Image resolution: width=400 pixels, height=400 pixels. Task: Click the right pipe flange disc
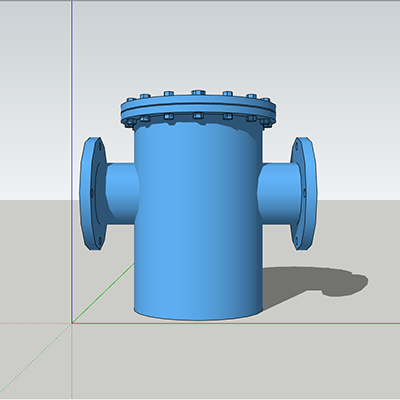[x=304, y=193]
